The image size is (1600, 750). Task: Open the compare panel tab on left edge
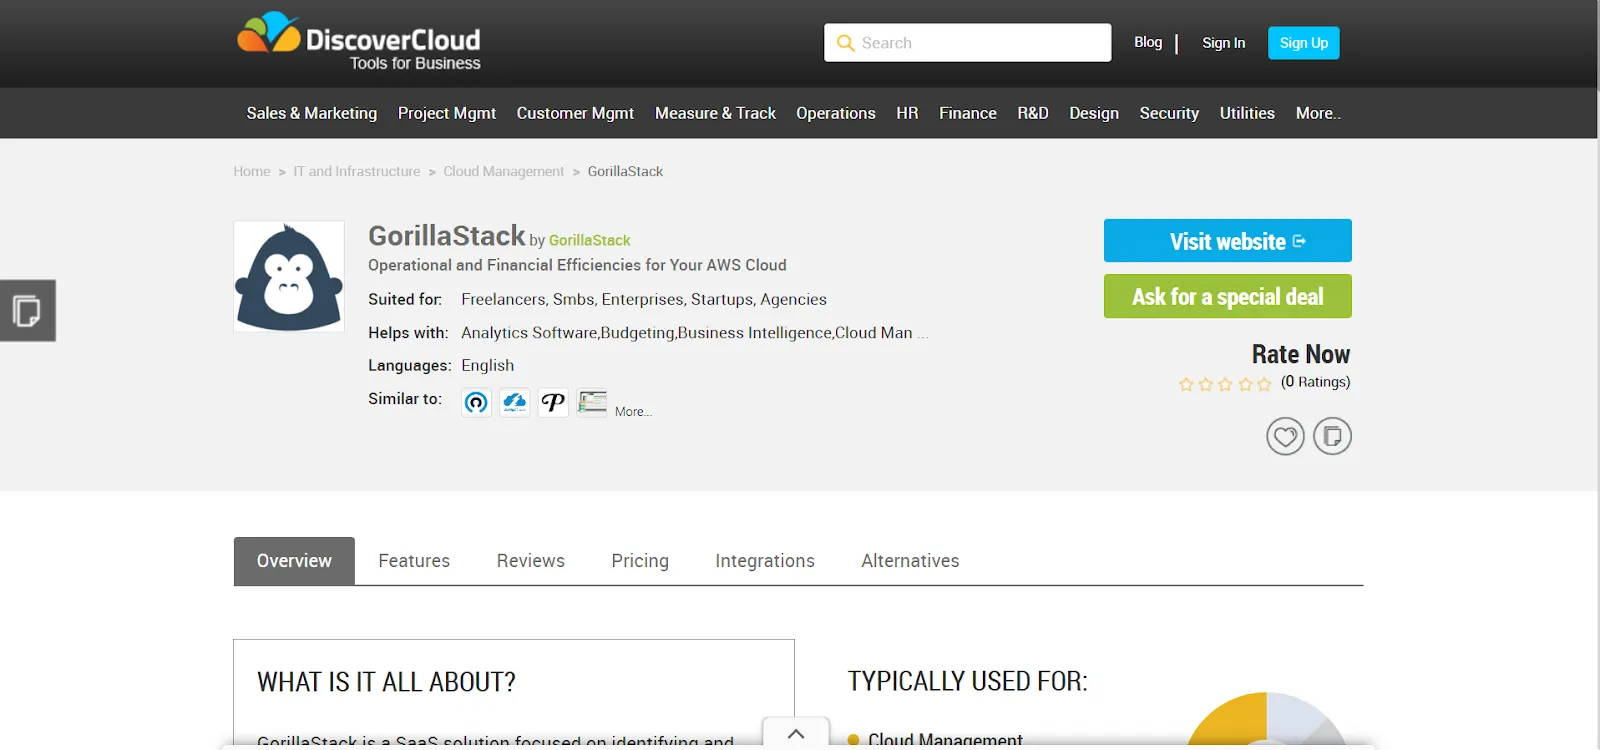coord(27,311)
